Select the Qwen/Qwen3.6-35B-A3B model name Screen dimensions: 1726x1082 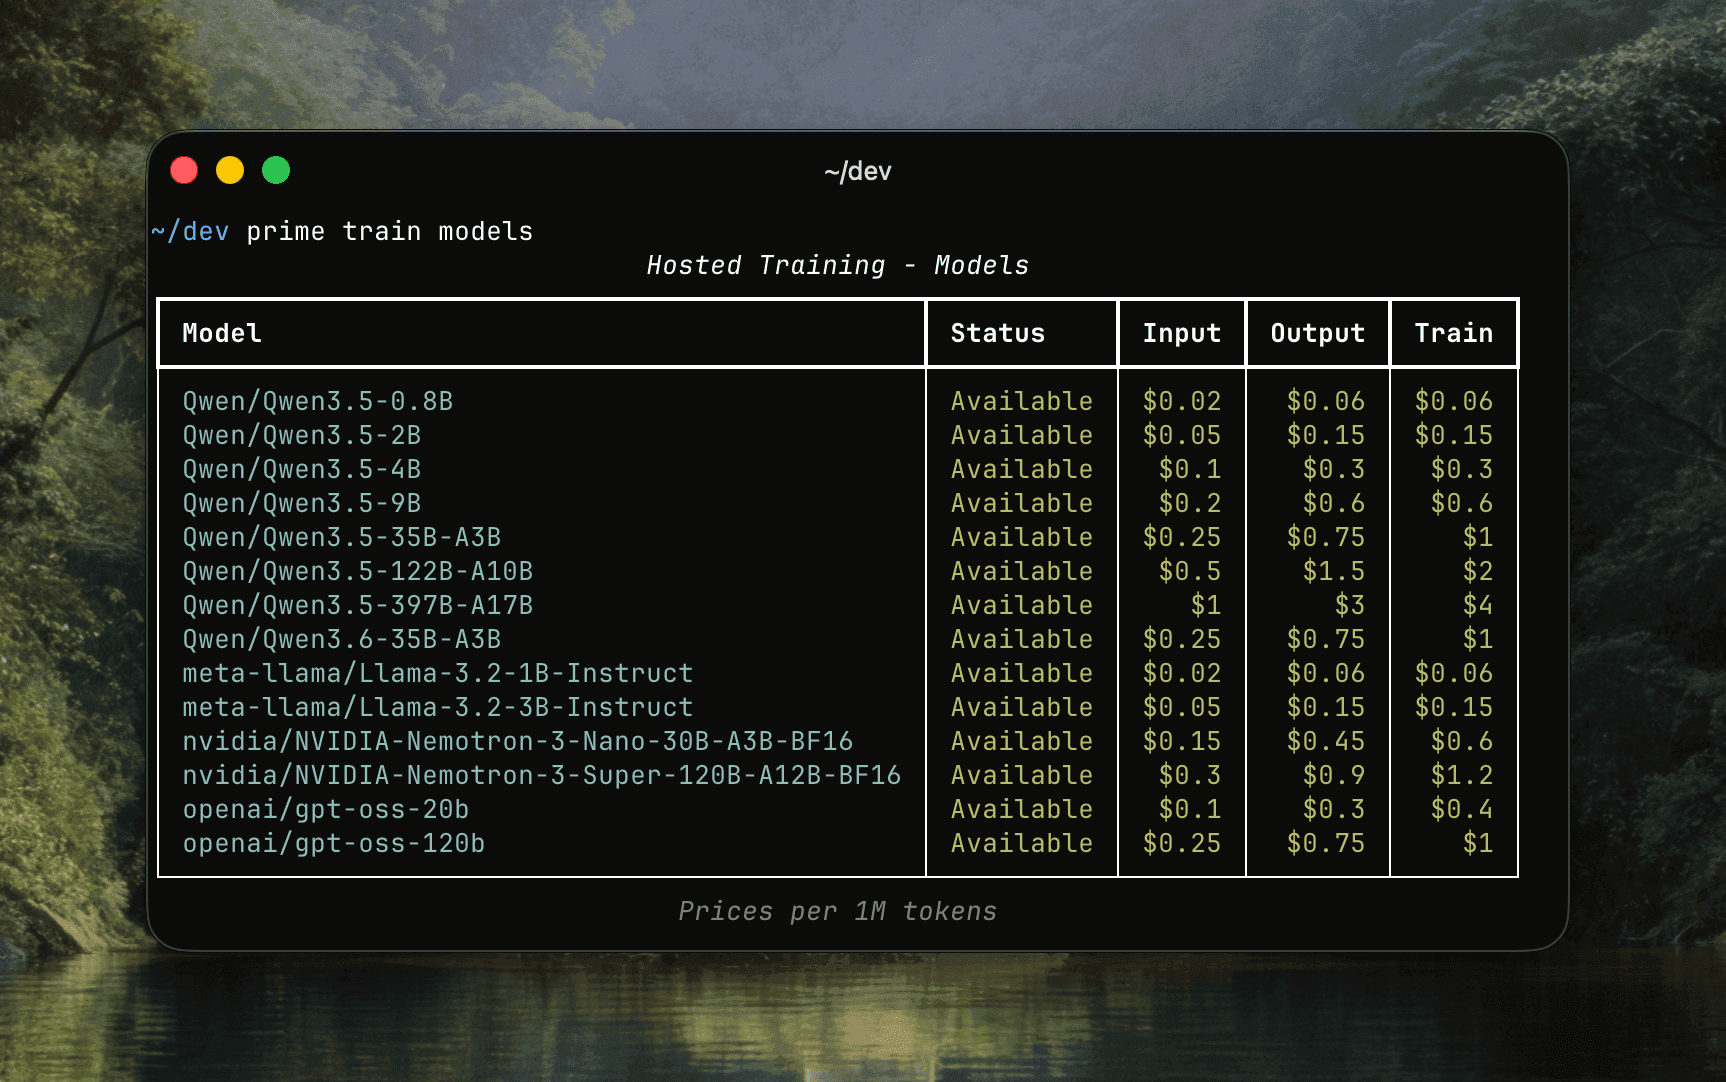pos(342,640)
